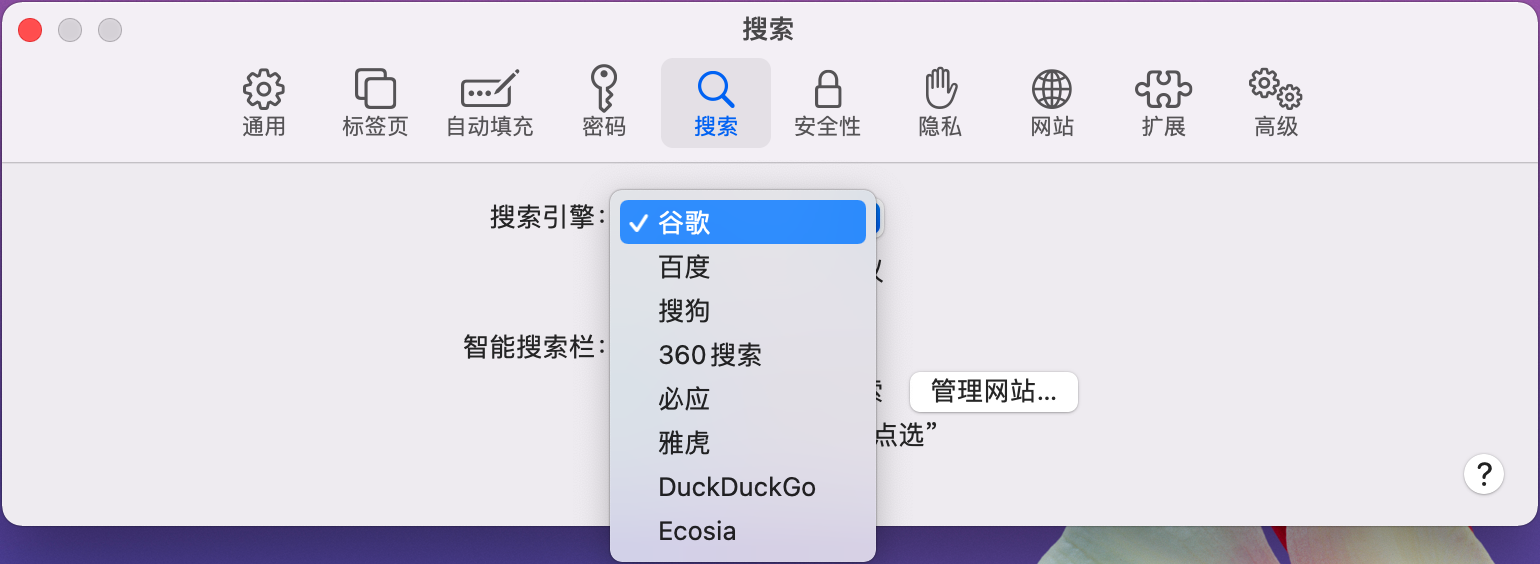Open the 自动填充 autofill icon
The image size is (1540, 564).
click(x=489, y=89)
